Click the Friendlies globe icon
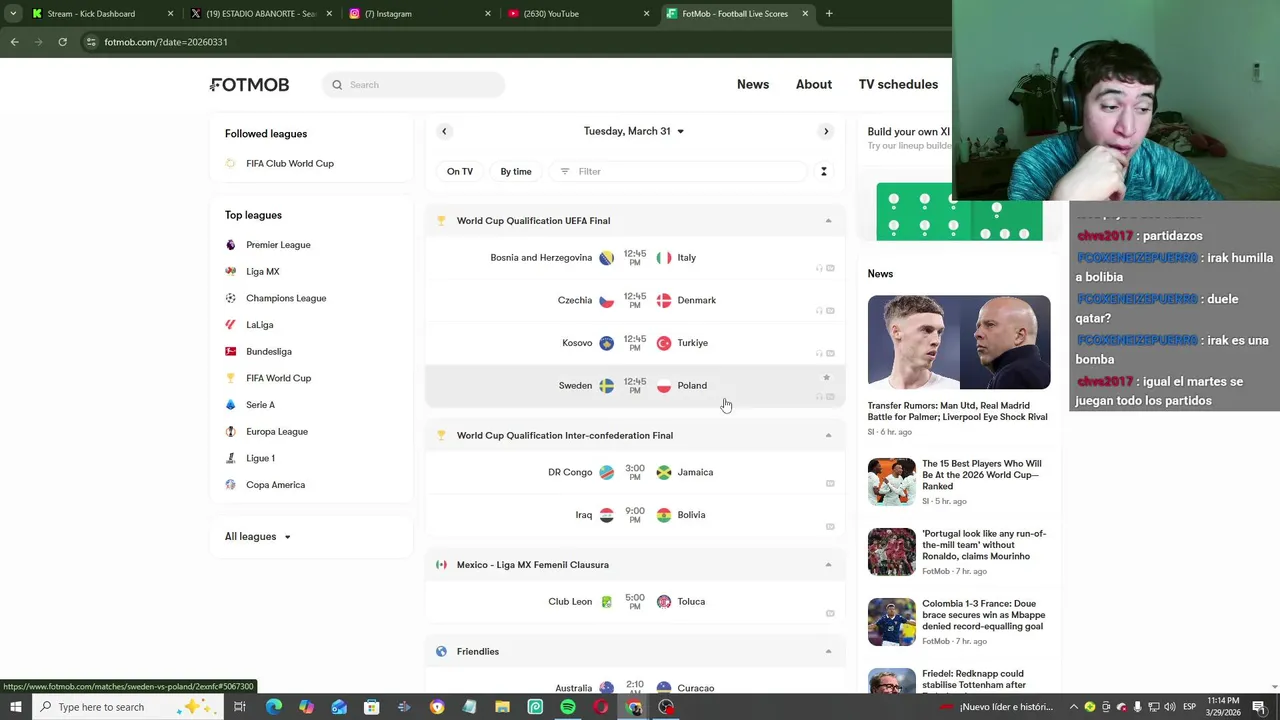 tap(441, 651)
